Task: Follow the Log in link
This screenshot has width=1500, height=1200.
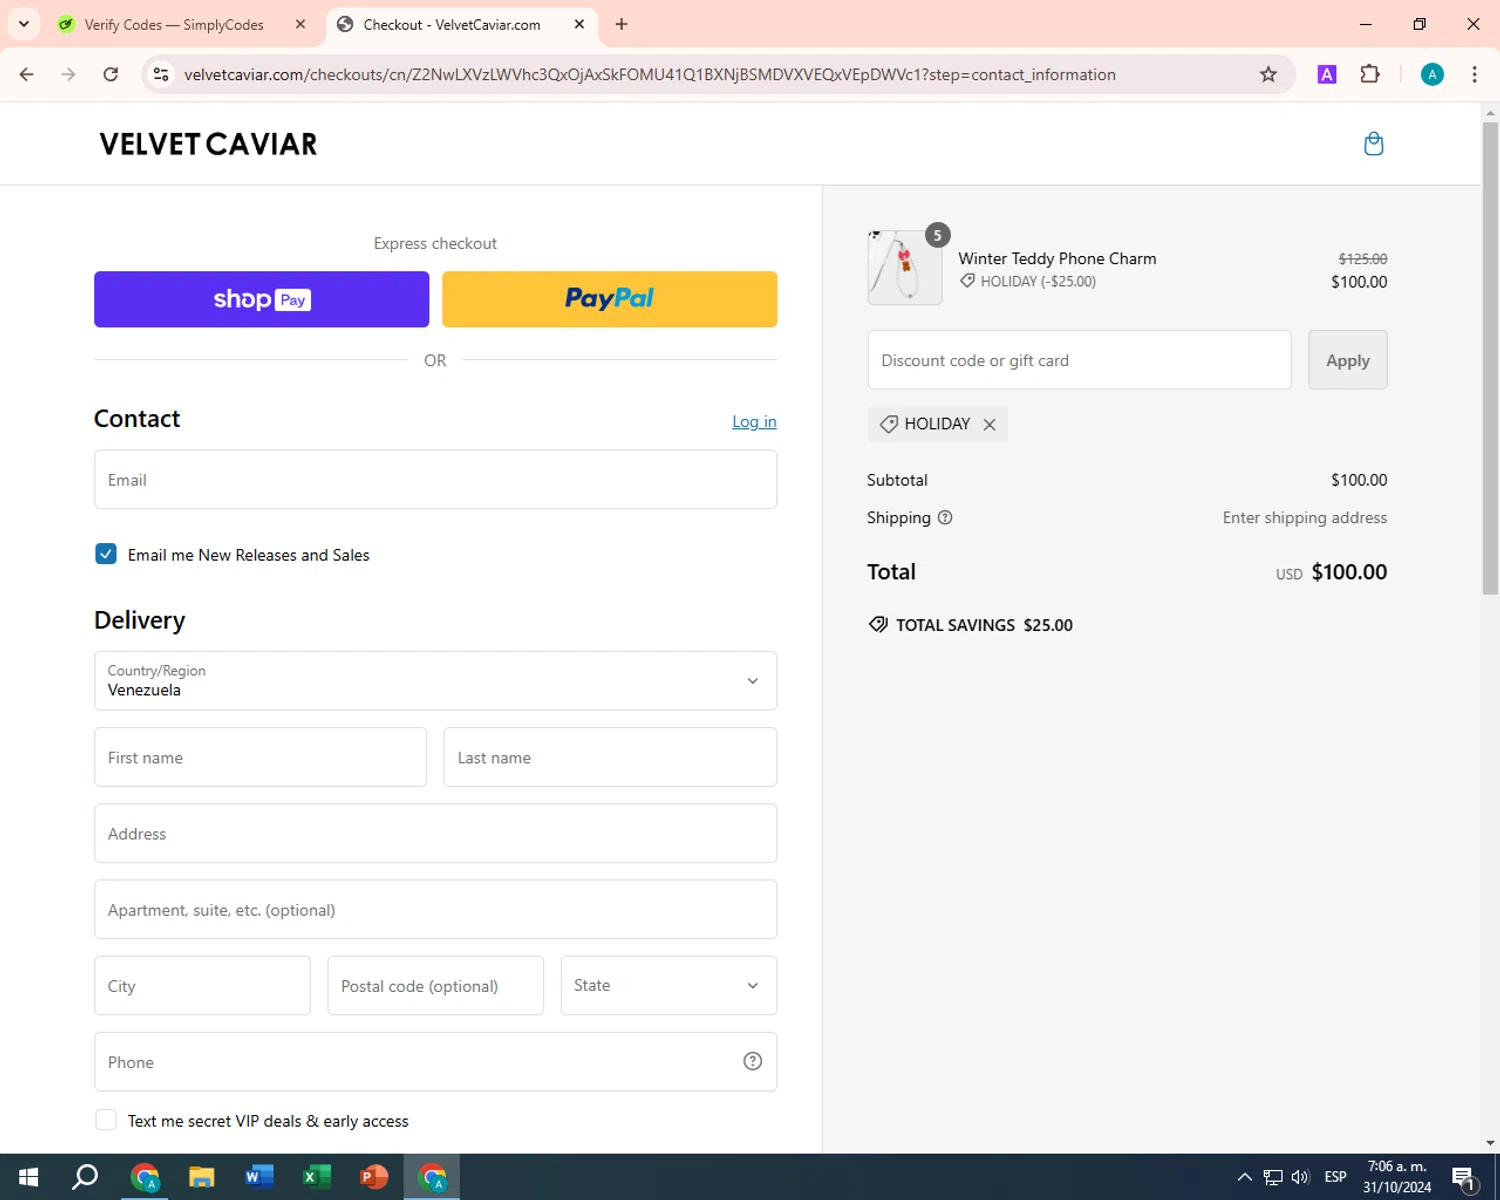Action: 754,422
